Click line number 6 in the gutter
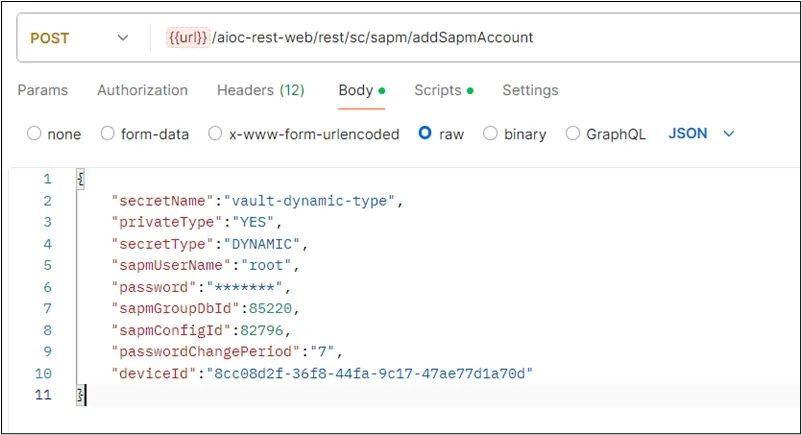 (x=48, y=287)
